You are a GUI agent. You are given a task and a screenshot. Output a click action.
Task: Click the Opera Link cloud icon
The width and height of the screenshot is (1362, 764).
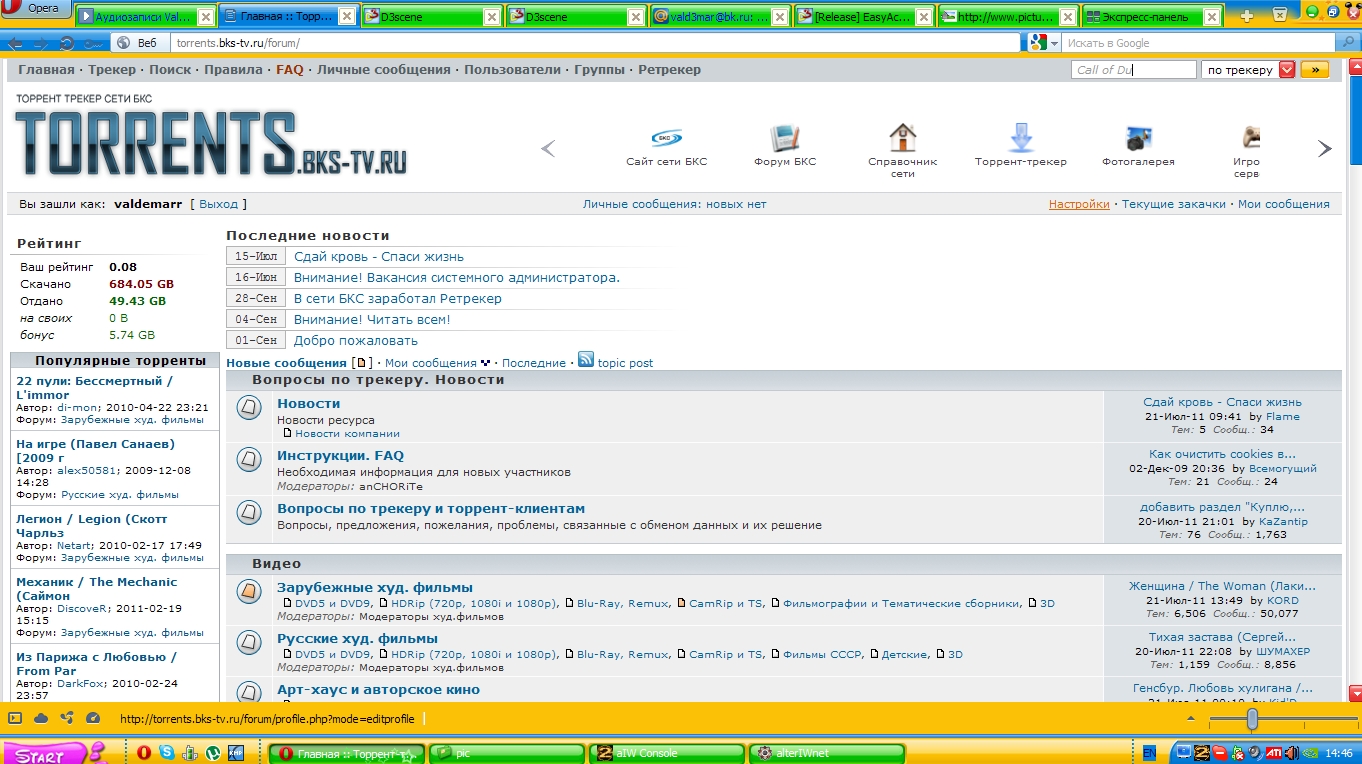pyautogui.click(x=41, y=718)
